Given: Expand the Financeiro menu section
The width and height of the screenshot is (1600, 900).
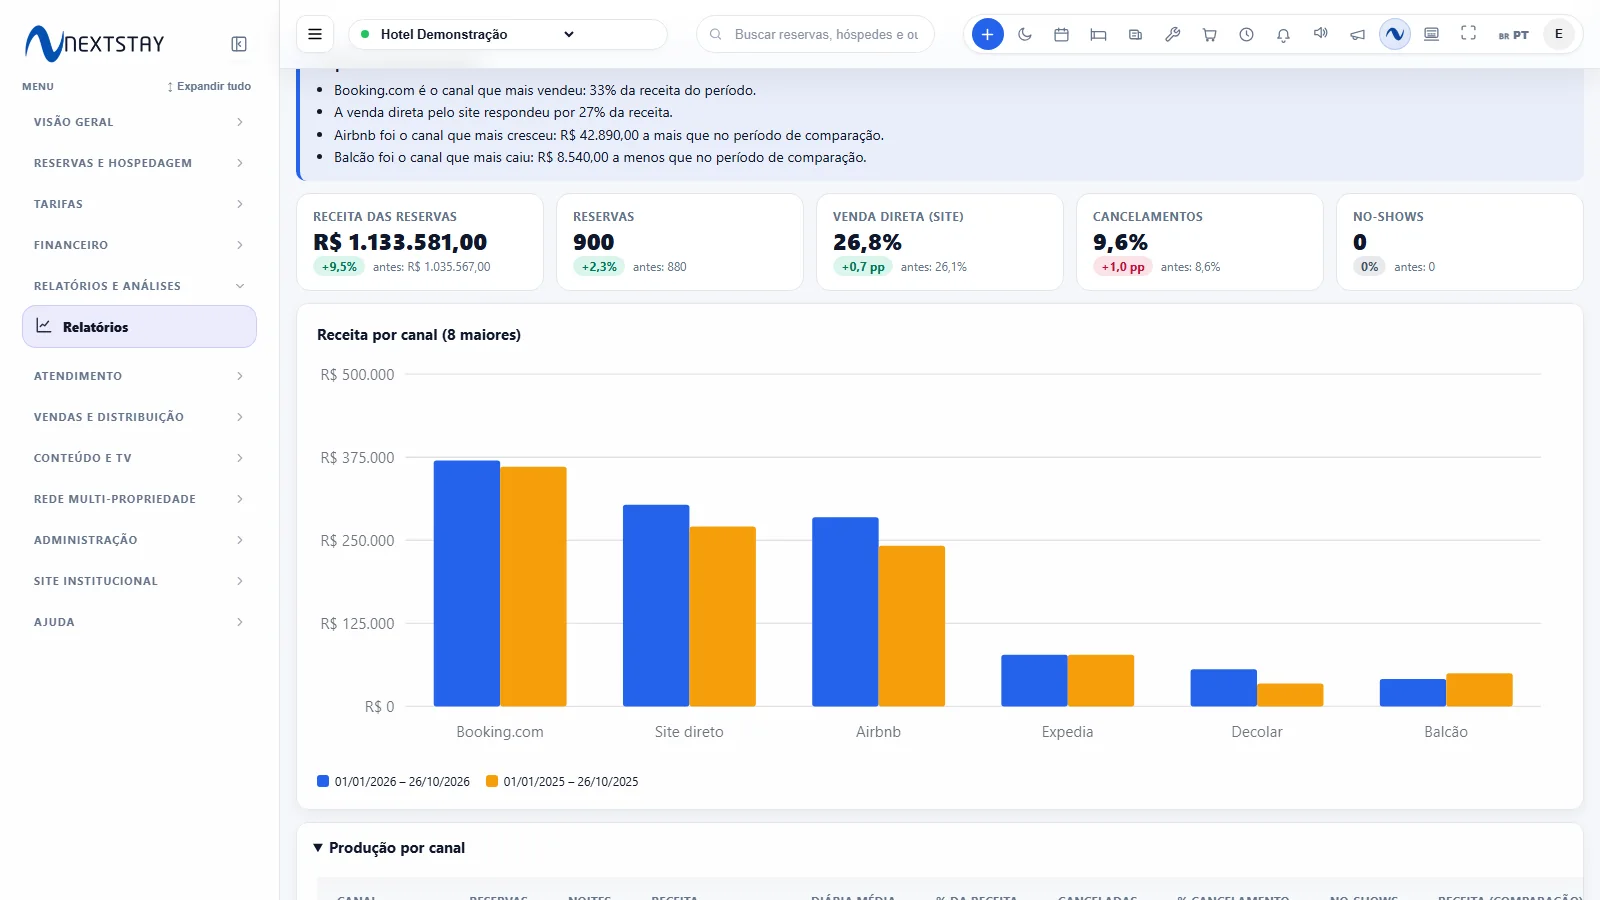Looking at the screenshot, I should [139, 245].
